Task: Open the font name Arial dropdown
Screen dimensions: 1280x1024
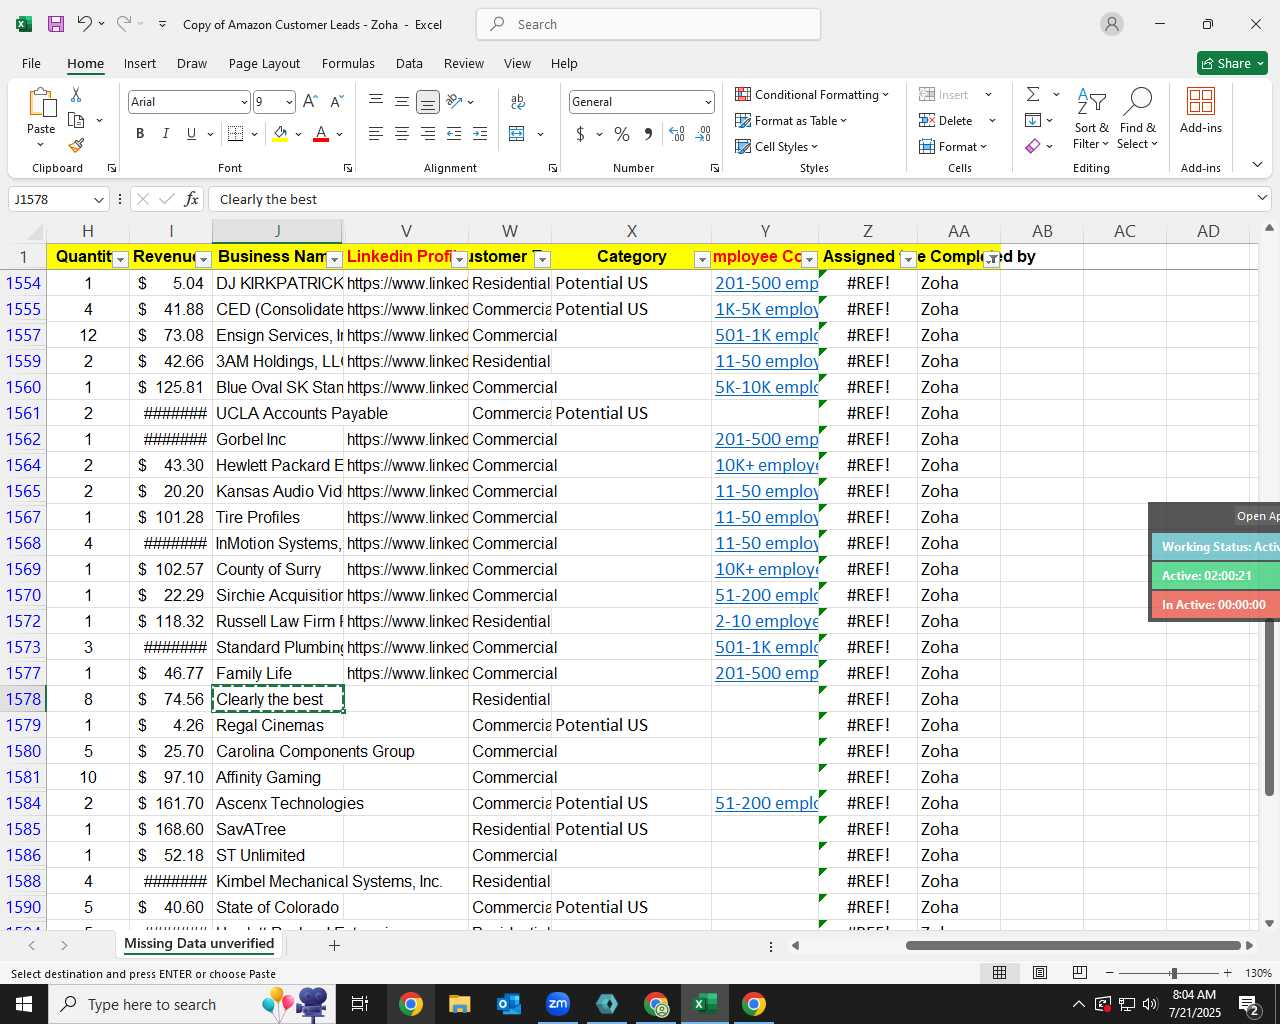Action: click(x=244, y=102)
